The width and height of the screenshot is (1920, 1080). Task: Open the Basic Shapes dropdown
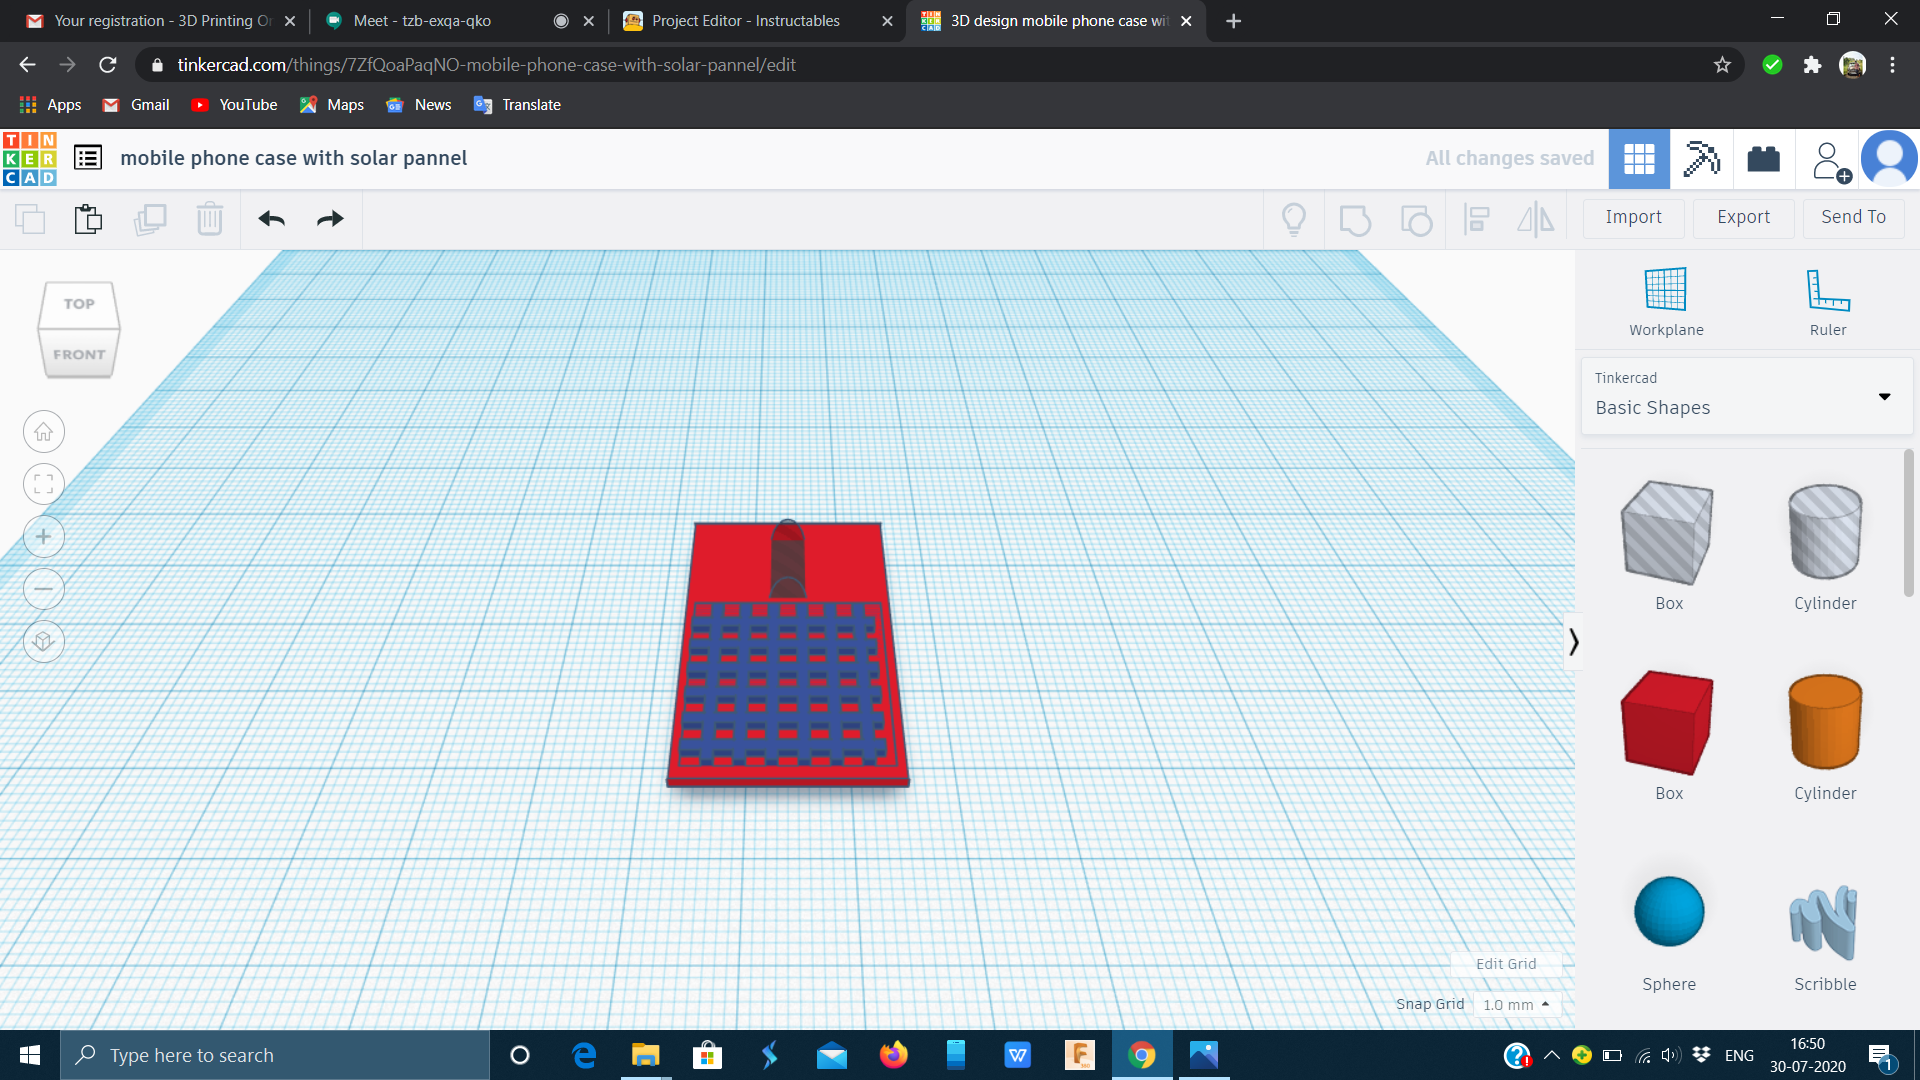tap(1746, 397)
